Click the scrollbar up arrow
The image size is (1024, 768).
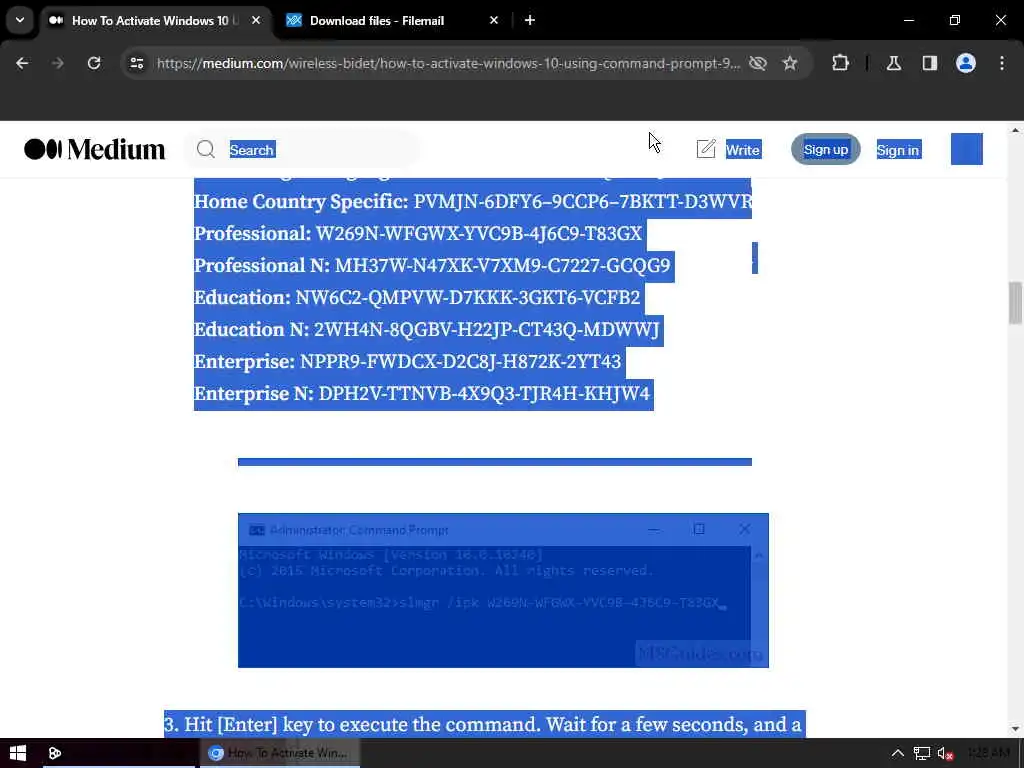[1015, 130]
